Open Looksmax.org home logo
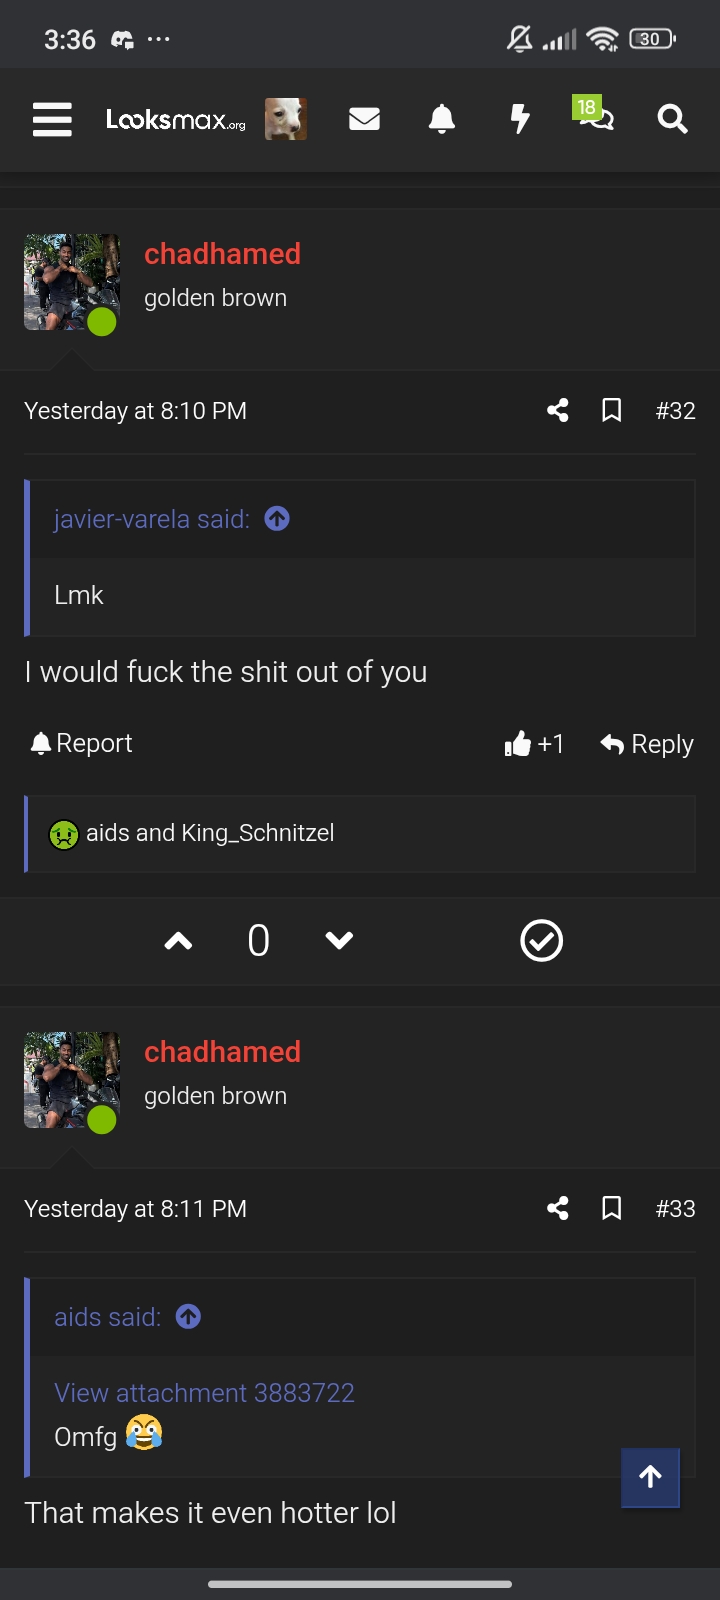Image resolution: width=720 pixels, height=1600 pixels. [x=176, y=120]
